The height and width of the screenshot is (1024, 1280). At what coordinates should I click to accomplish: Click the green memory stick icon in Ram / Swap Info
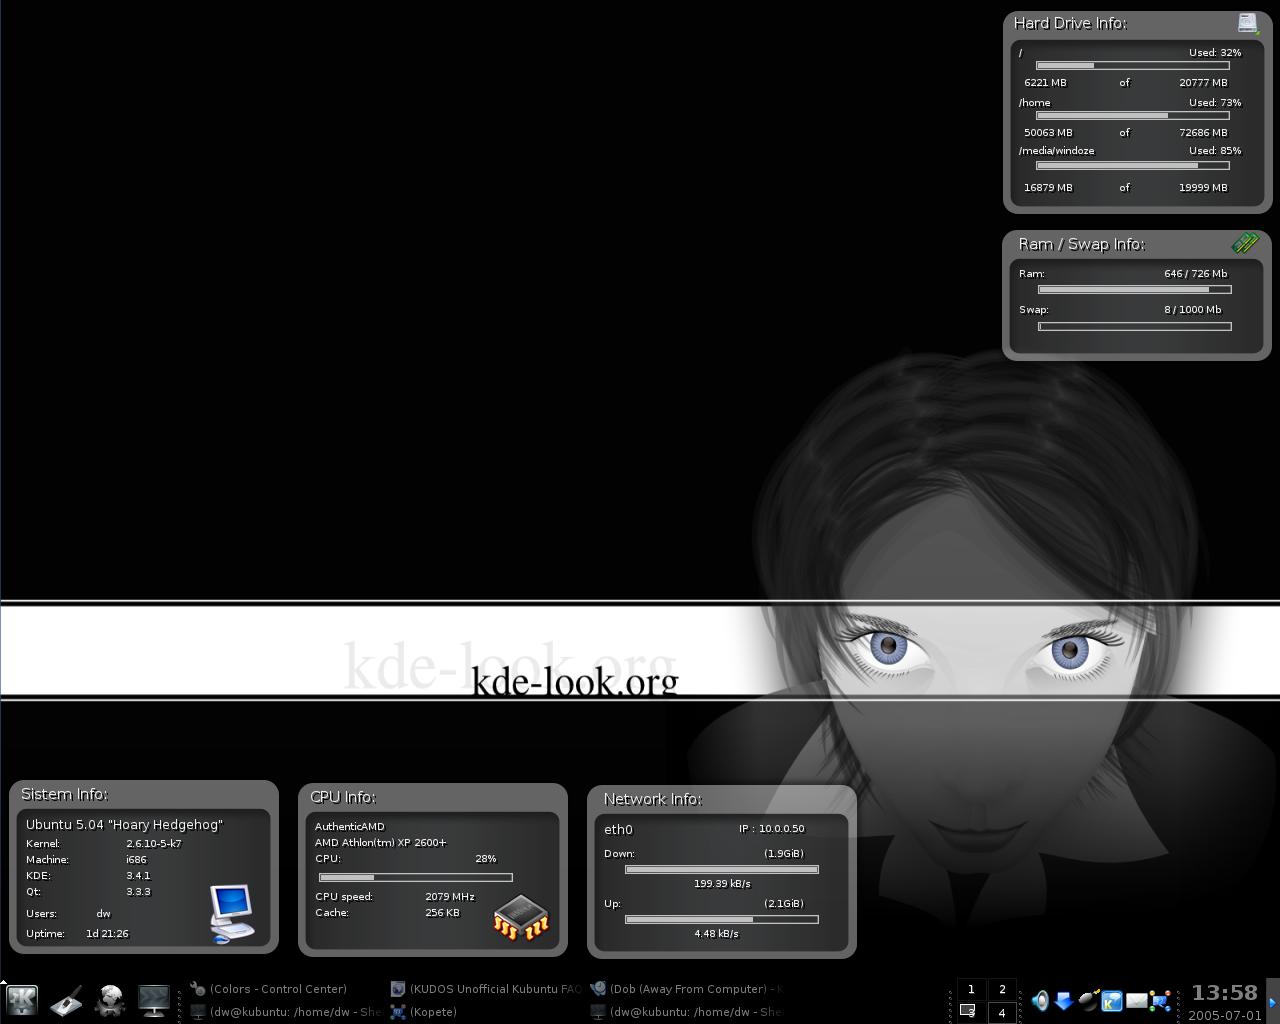1245,243
